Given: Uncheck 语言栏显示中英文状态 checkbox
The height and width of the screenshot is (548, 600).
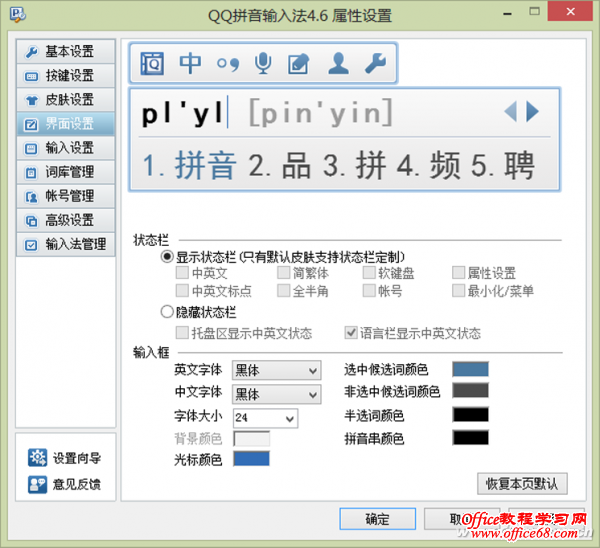Looking at the screenshot, I should click(x=351, y=333).
